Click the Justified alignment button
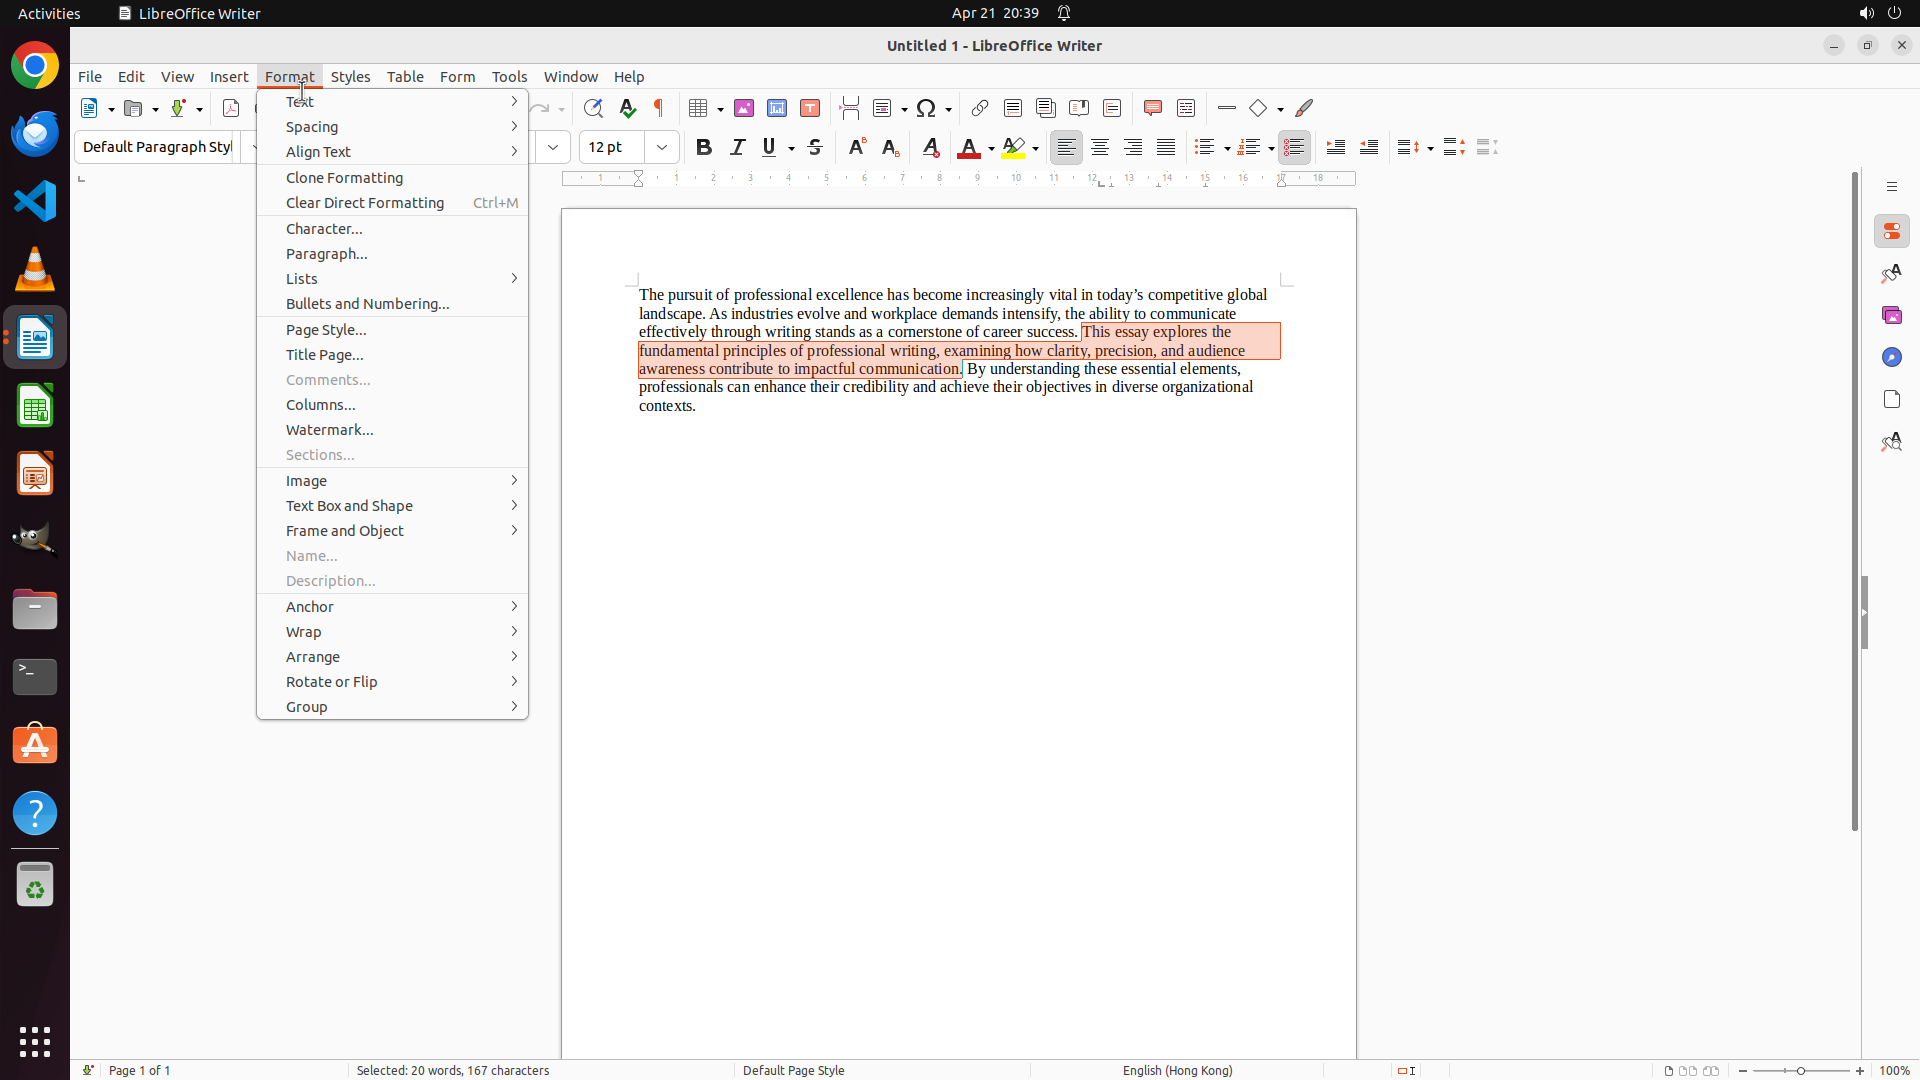 pos(1166,147)
